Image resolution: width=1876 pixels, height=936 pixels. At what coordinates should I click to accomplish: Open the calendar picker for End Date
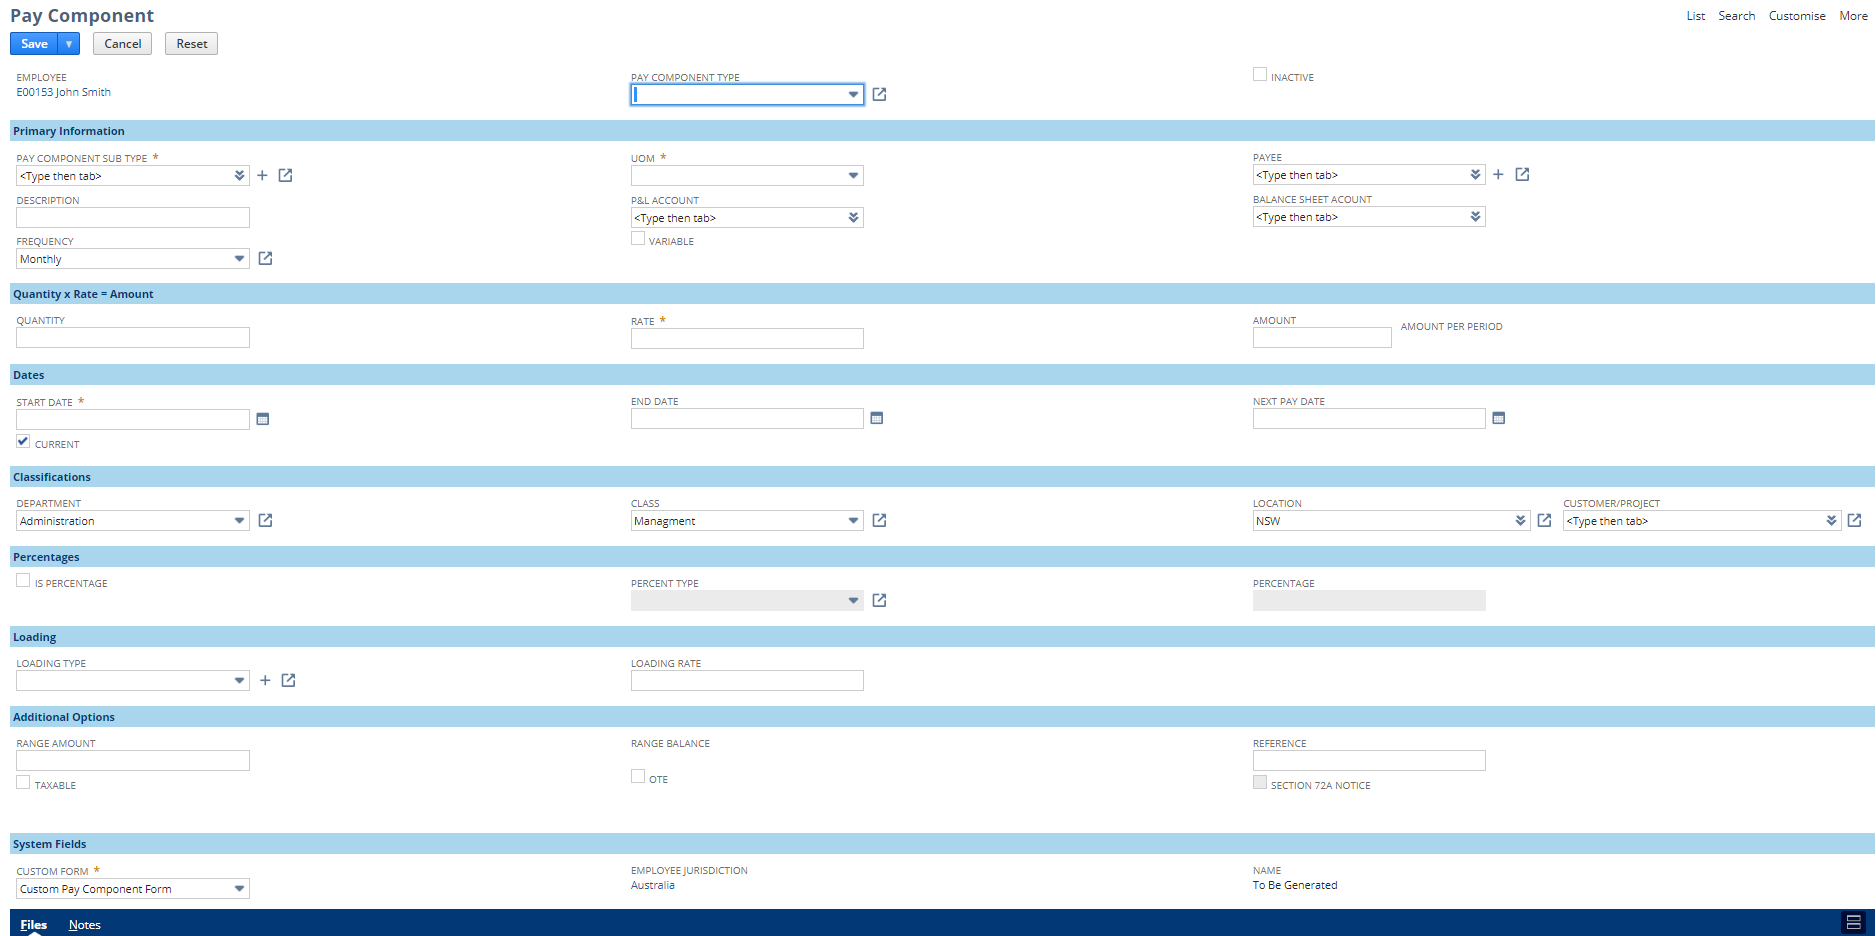pyautogui.click(x=877, y=418)
